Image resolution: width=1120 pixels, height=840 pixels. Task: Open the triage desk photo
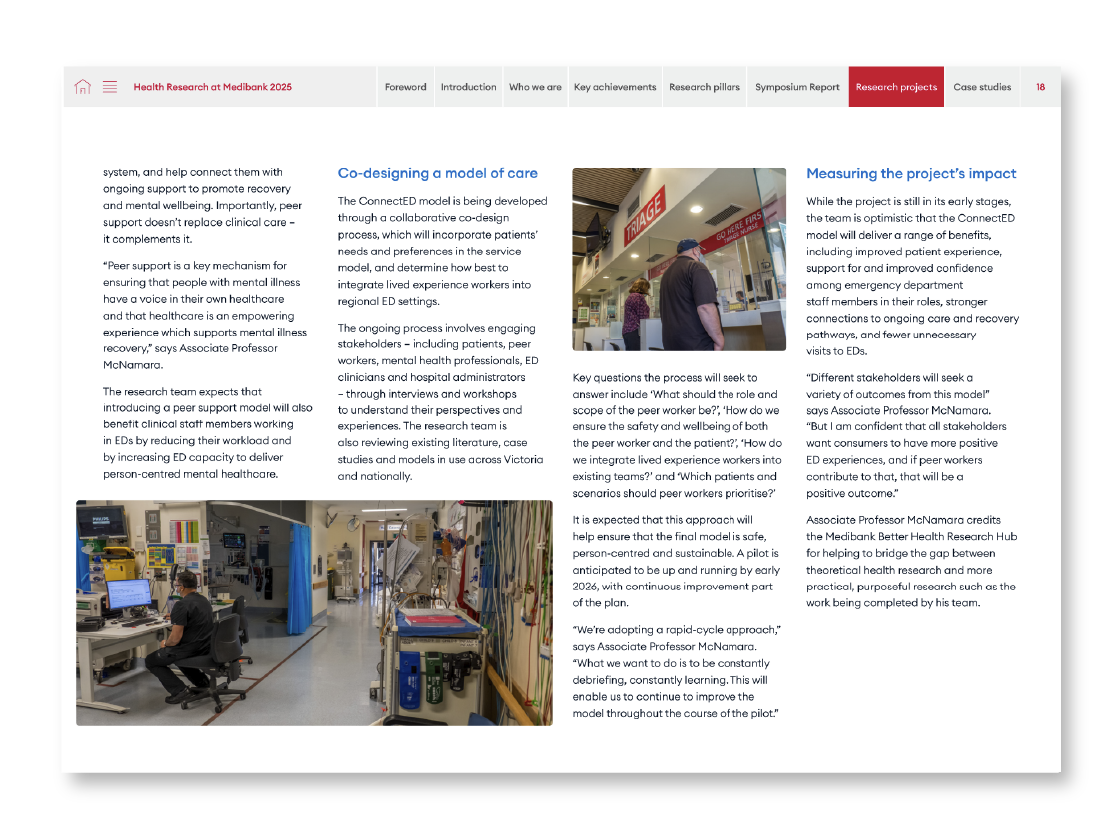(679, 259)
